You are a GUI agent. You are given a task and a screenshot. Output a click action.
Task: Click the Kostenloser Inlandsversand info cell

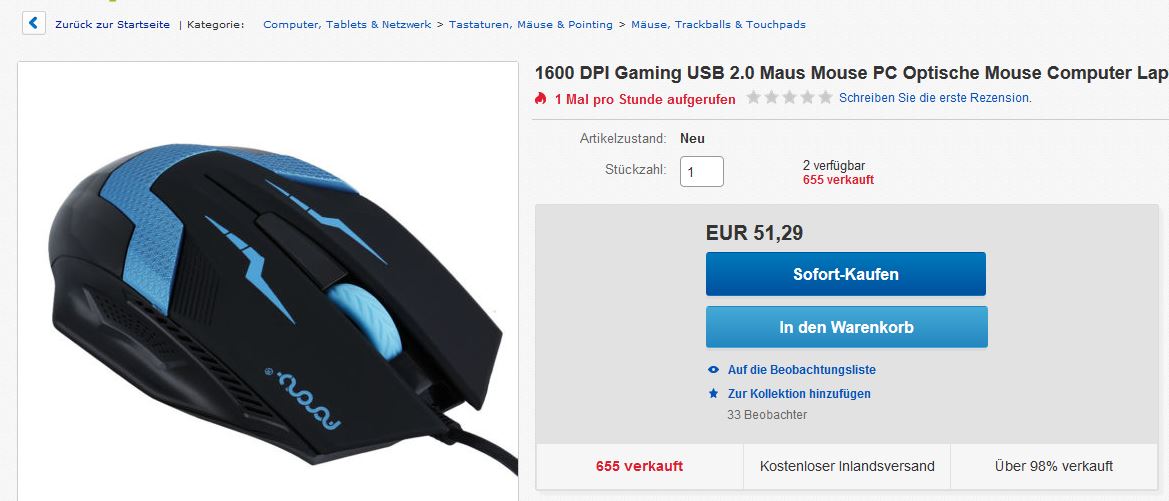[x=847, y=466]
